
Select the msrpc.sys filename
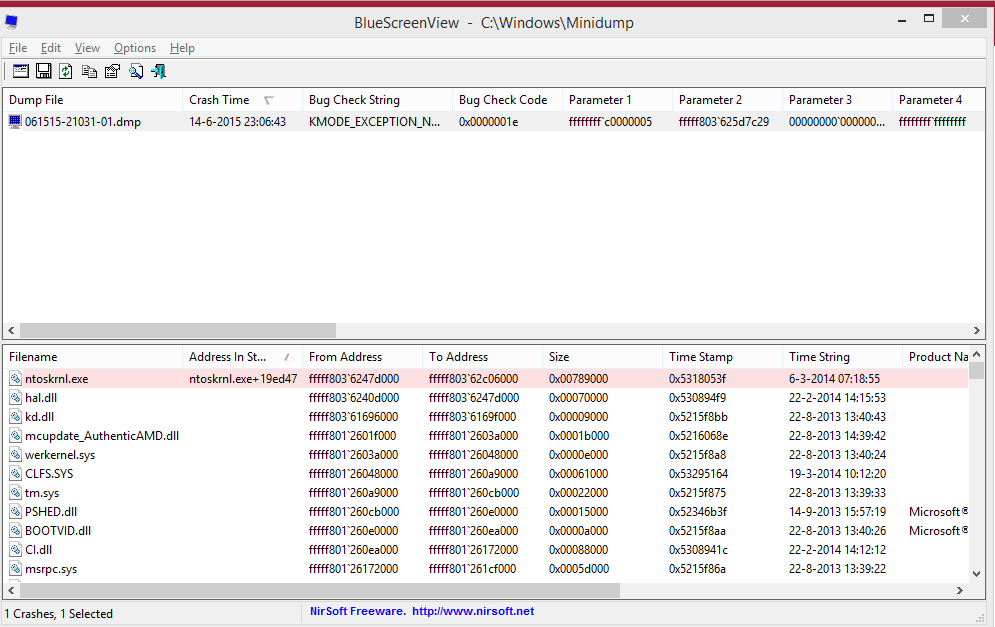pyautogui.click(x=51, y=569)
